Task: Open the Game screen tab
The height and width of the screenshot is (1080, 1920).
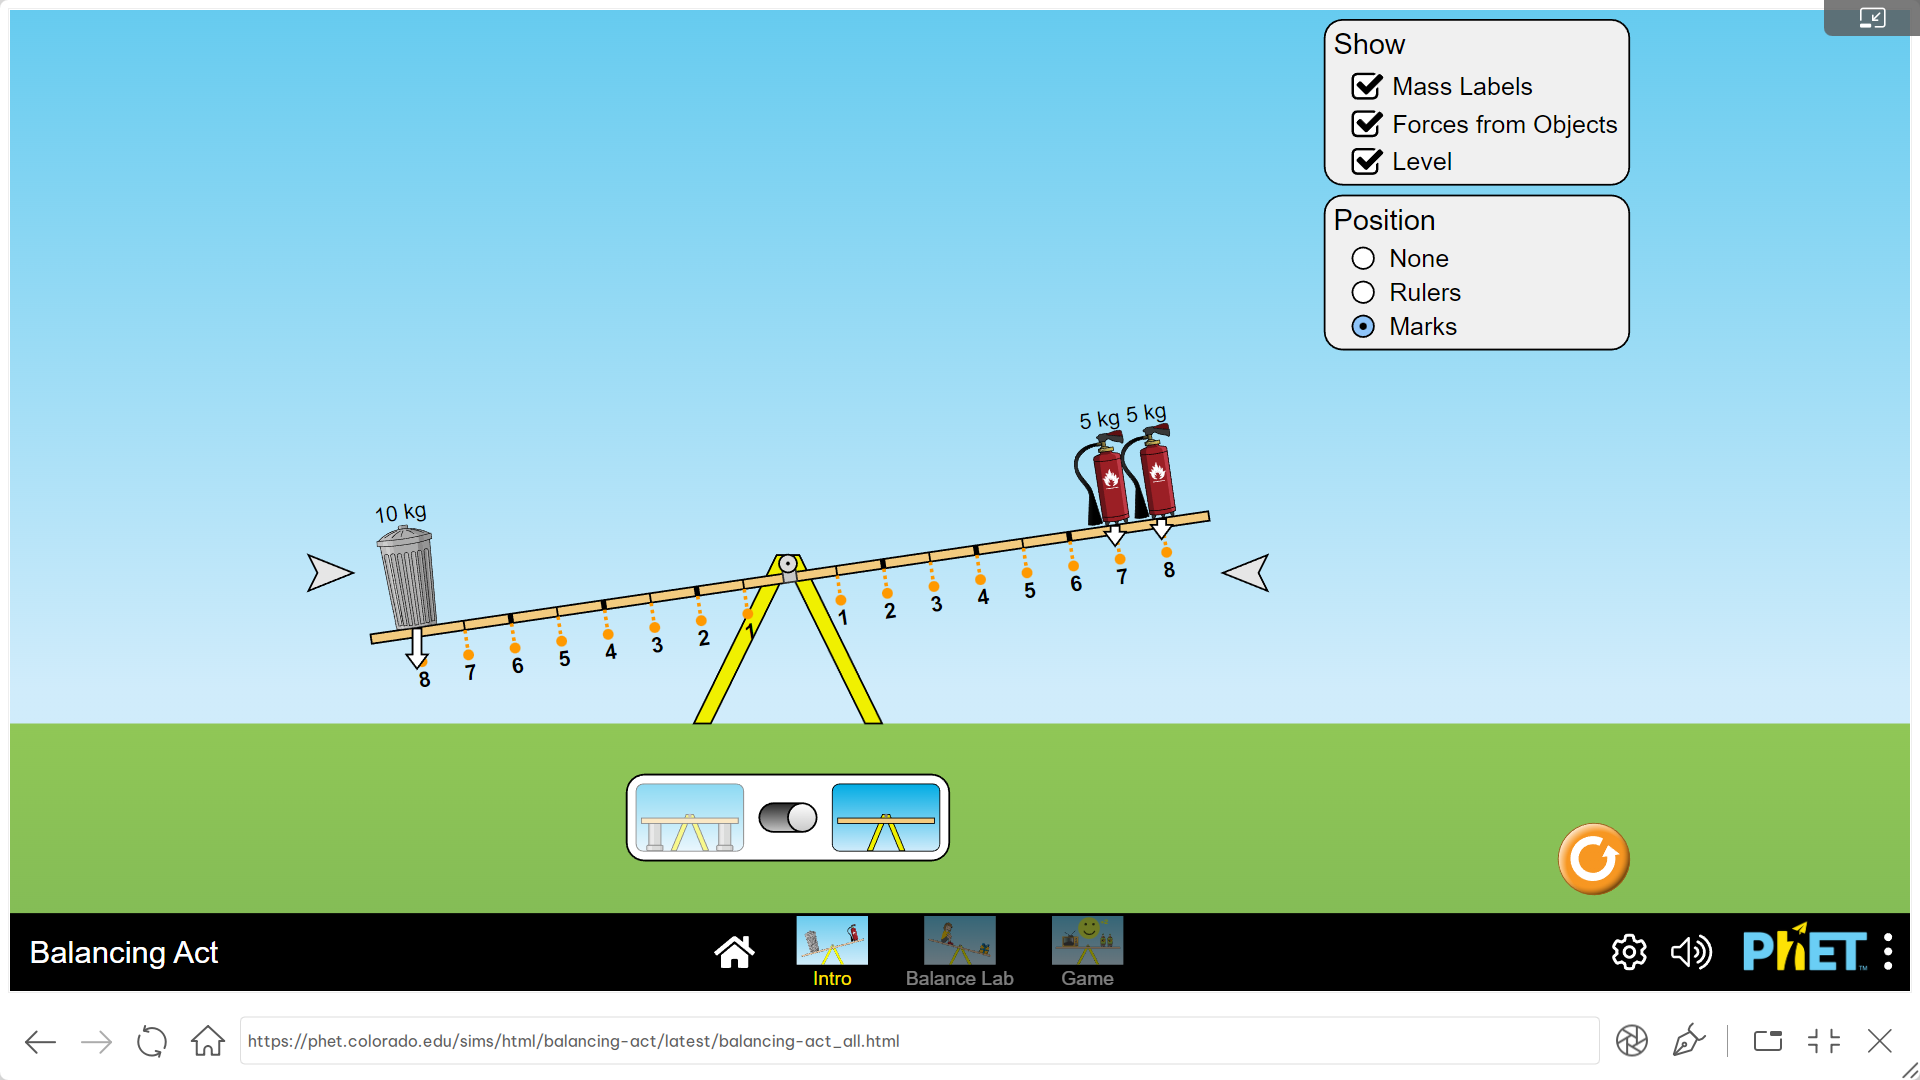Action: (1087, 952)
